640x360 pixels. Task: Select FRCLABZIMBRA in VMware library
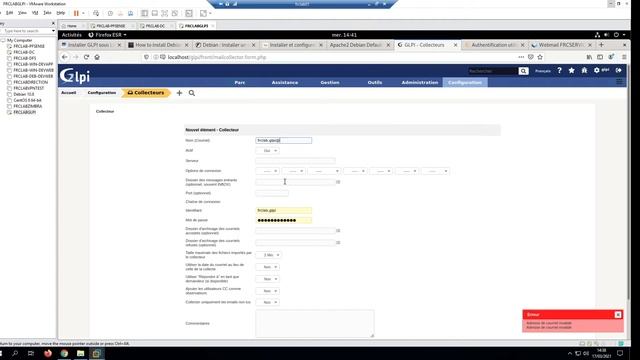point(28,106)
